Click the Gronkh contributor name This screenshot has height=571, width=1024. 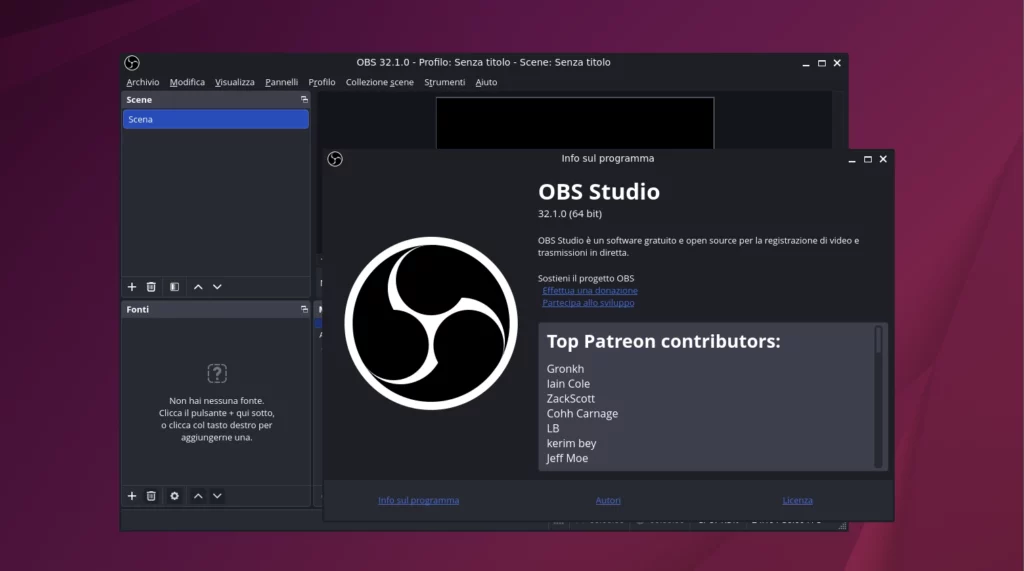click(x=566, y=369)
